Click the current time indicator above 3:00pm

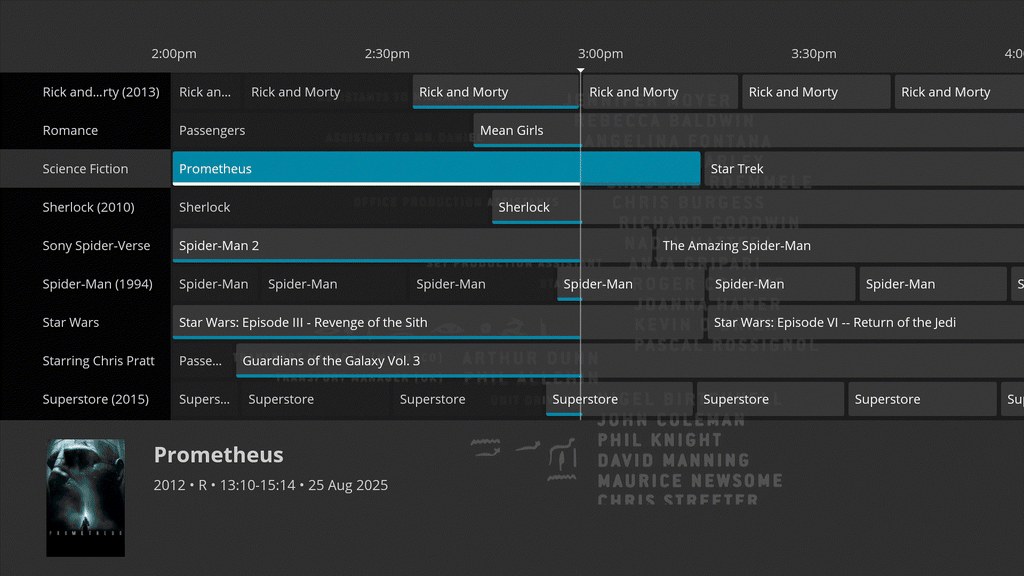point(580,71)
